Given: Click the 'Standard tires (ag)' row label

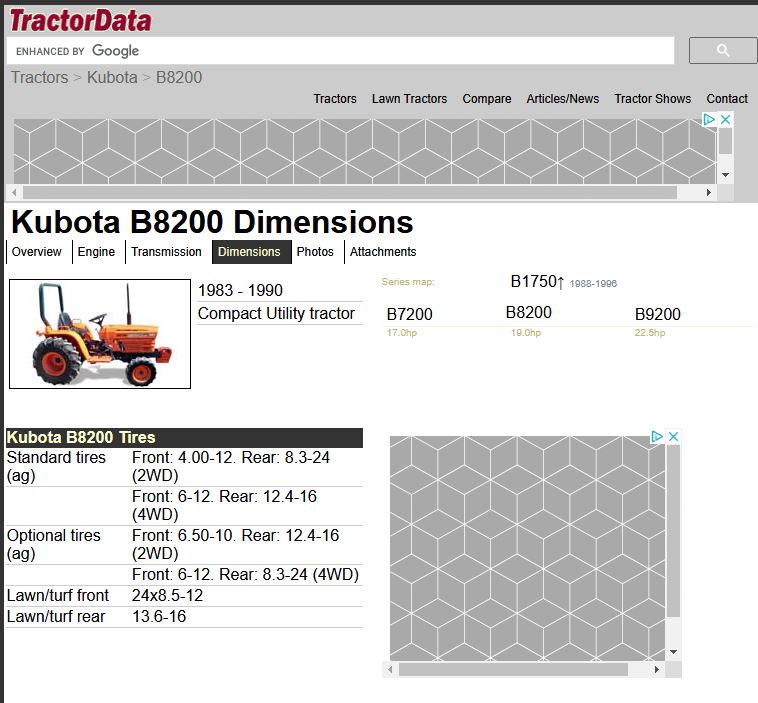Looking at the screenshot, I should coord(56,467).
